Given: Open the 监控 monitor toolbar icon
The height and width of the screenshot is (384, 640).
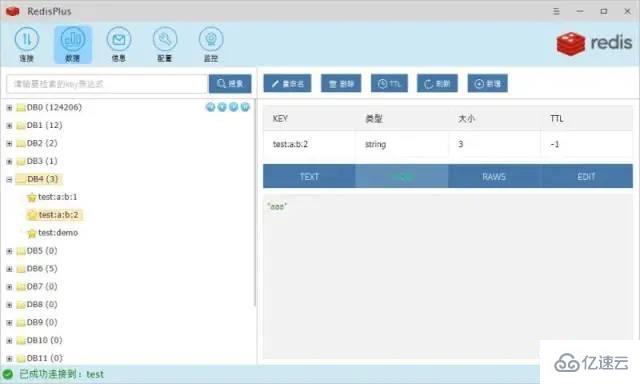Looking at the screenshot, I should point(211,44).
